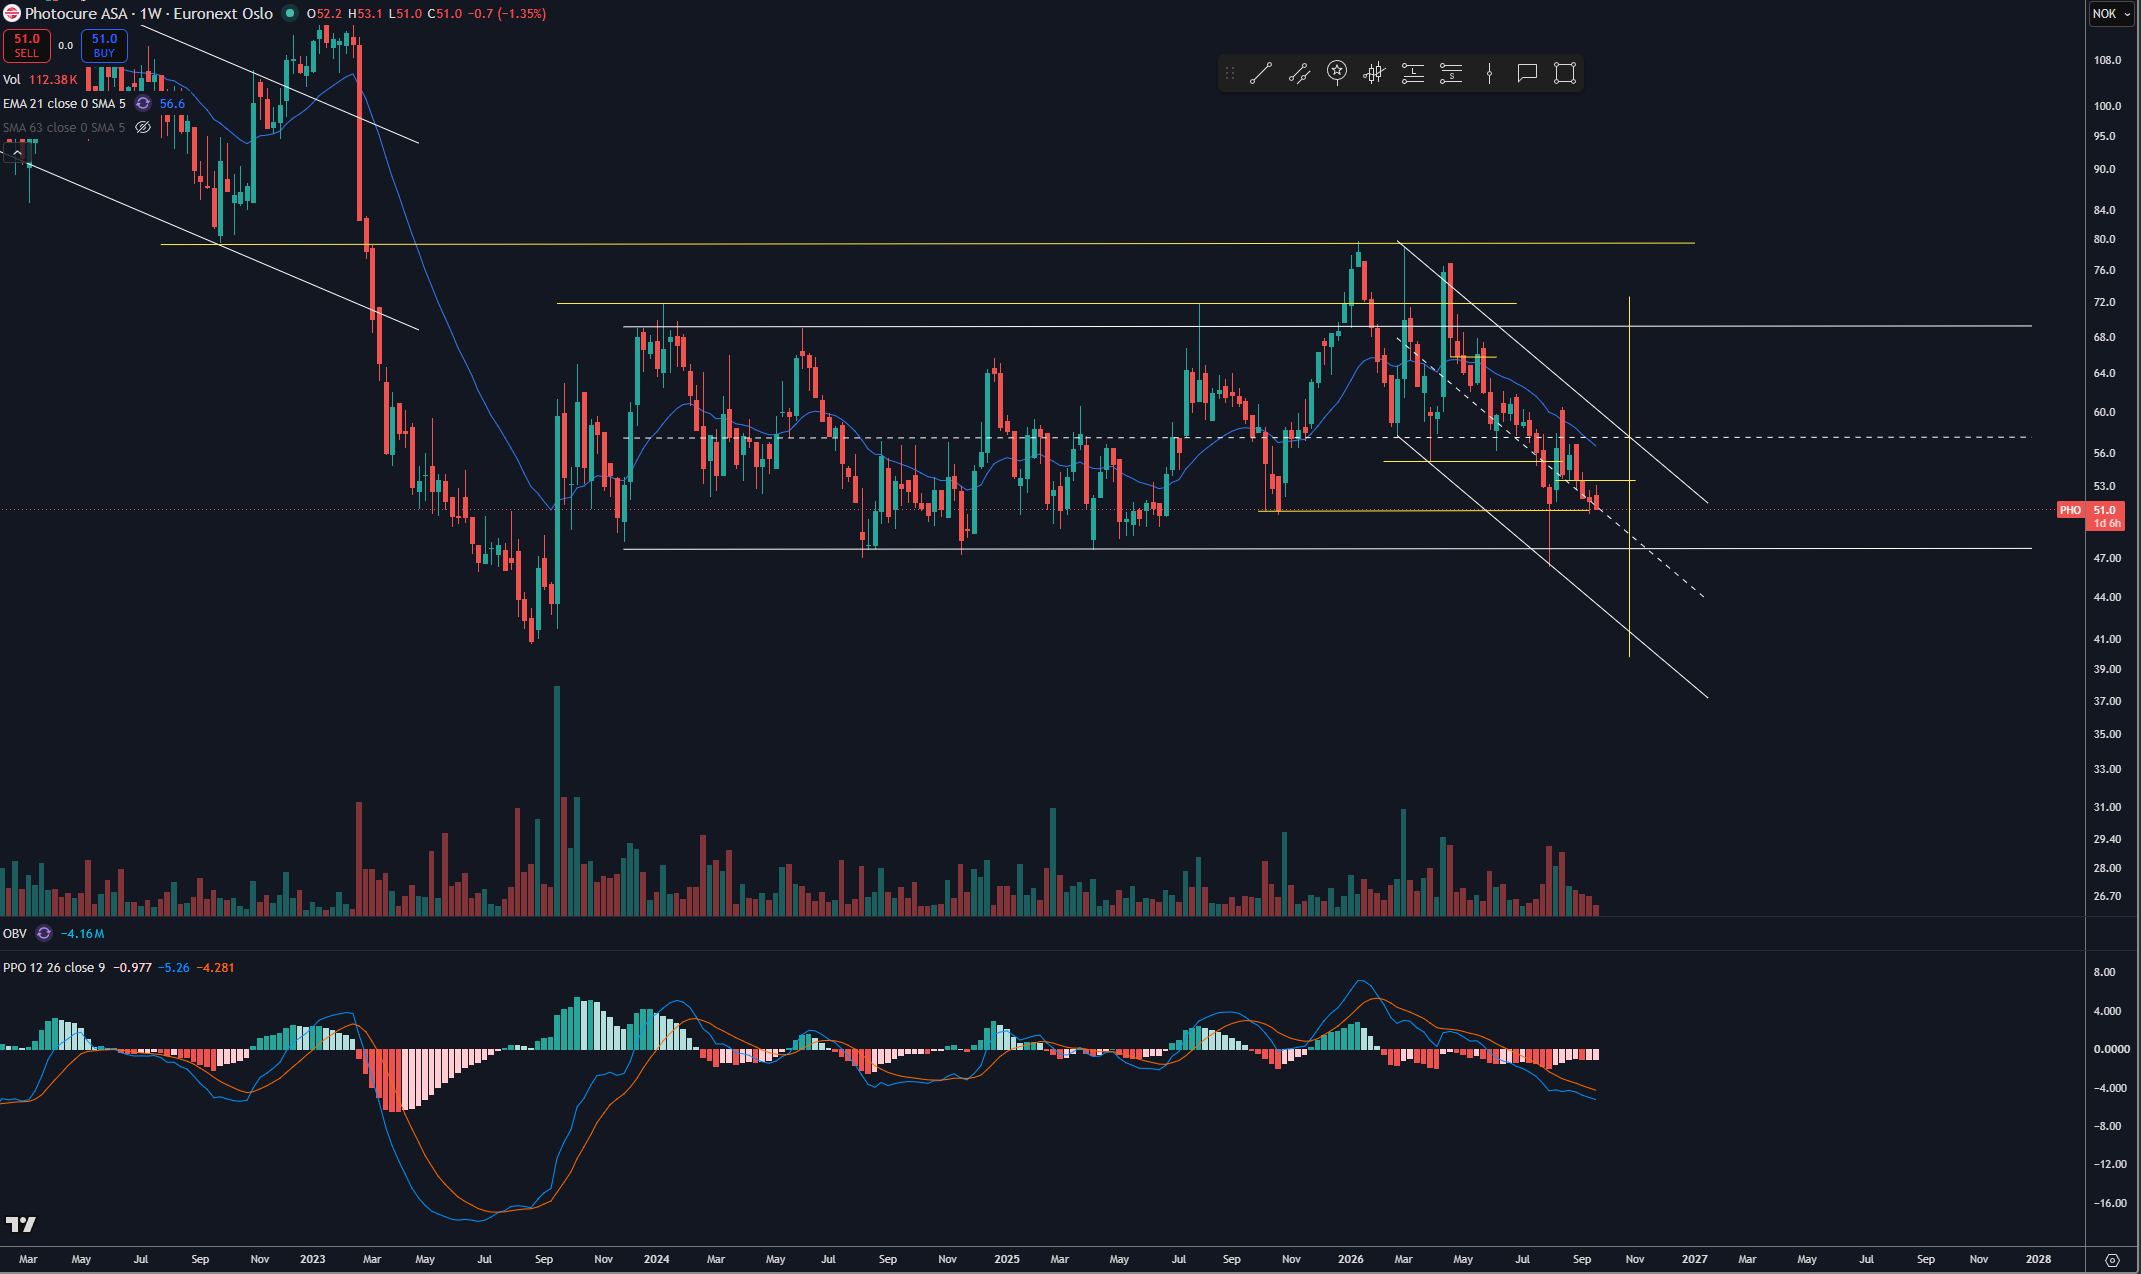Viewport: 2141px width, 1274px height.
Task: Collapse the indicator legend with chevron
Action: point(17,152)
